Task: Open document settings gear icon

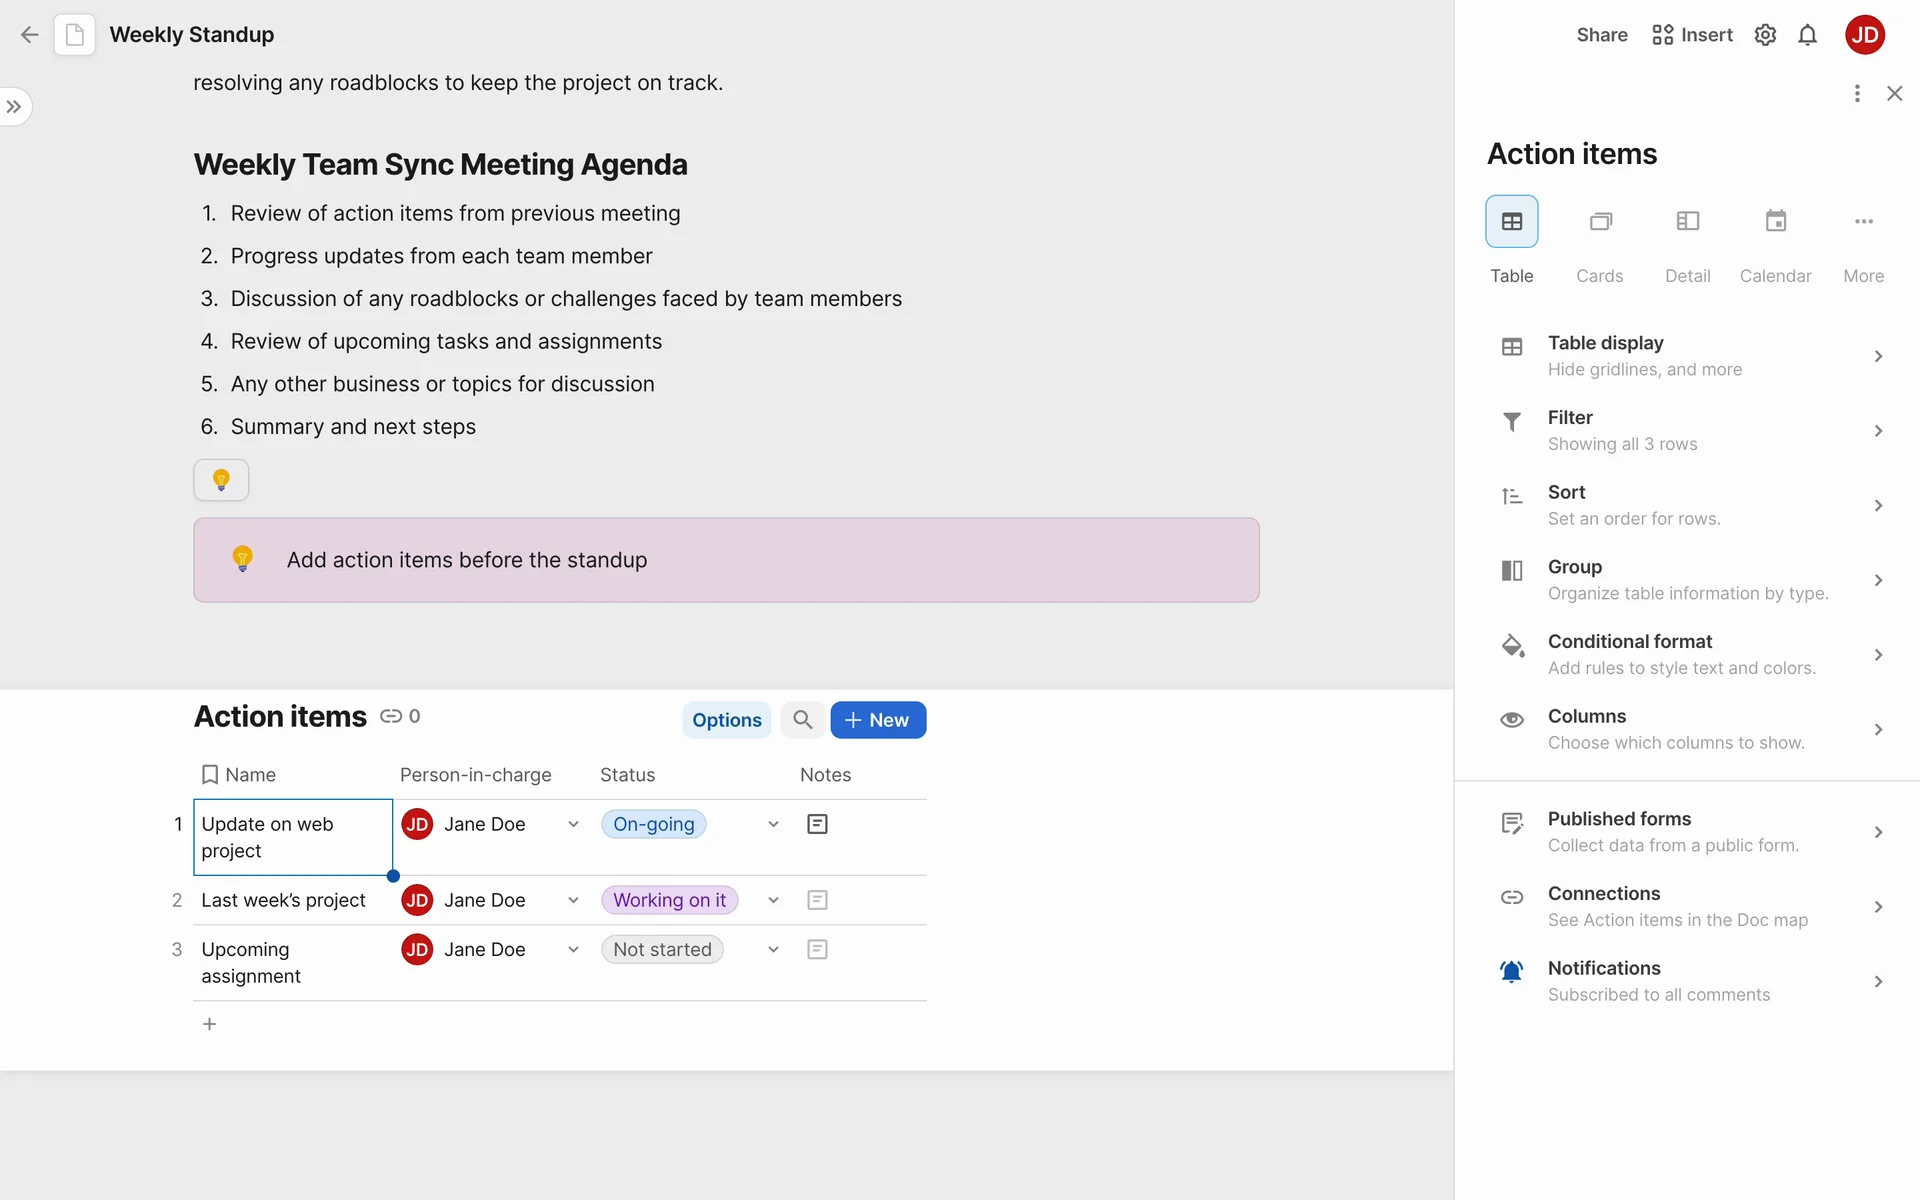Action: pyautogui.click(x=1765, y=35)
